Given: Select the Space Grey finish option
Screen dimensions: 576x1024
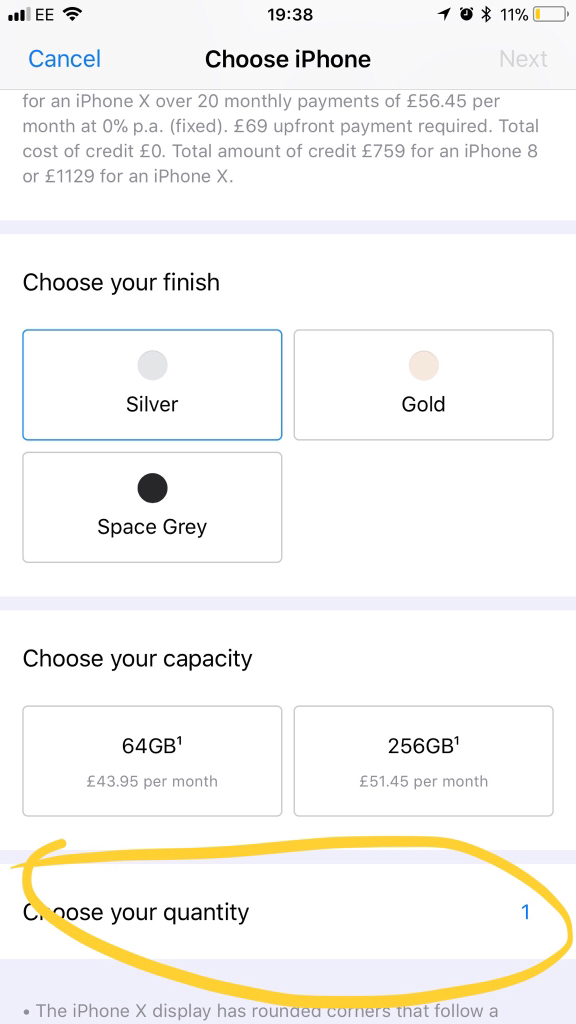Looking at the screenshot, I should tap(152, 507).
